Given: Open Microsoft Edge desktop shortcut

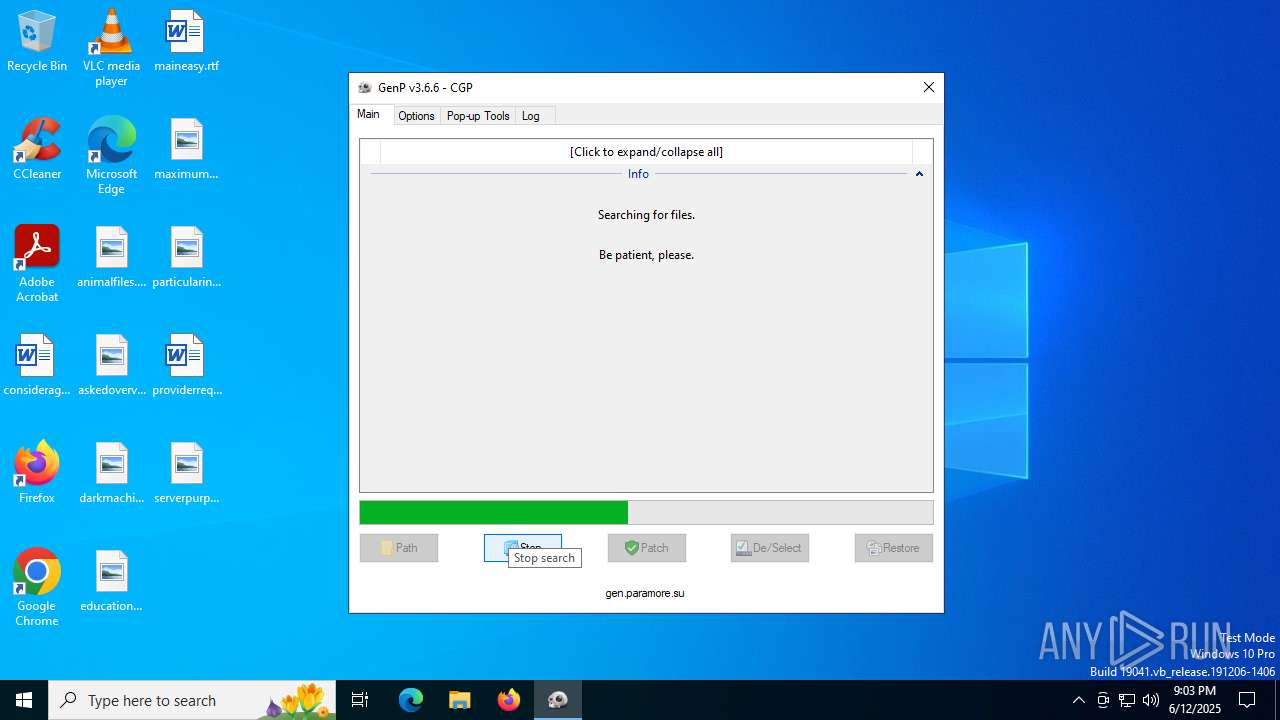Looking at the screenshot, I should 111,156.
